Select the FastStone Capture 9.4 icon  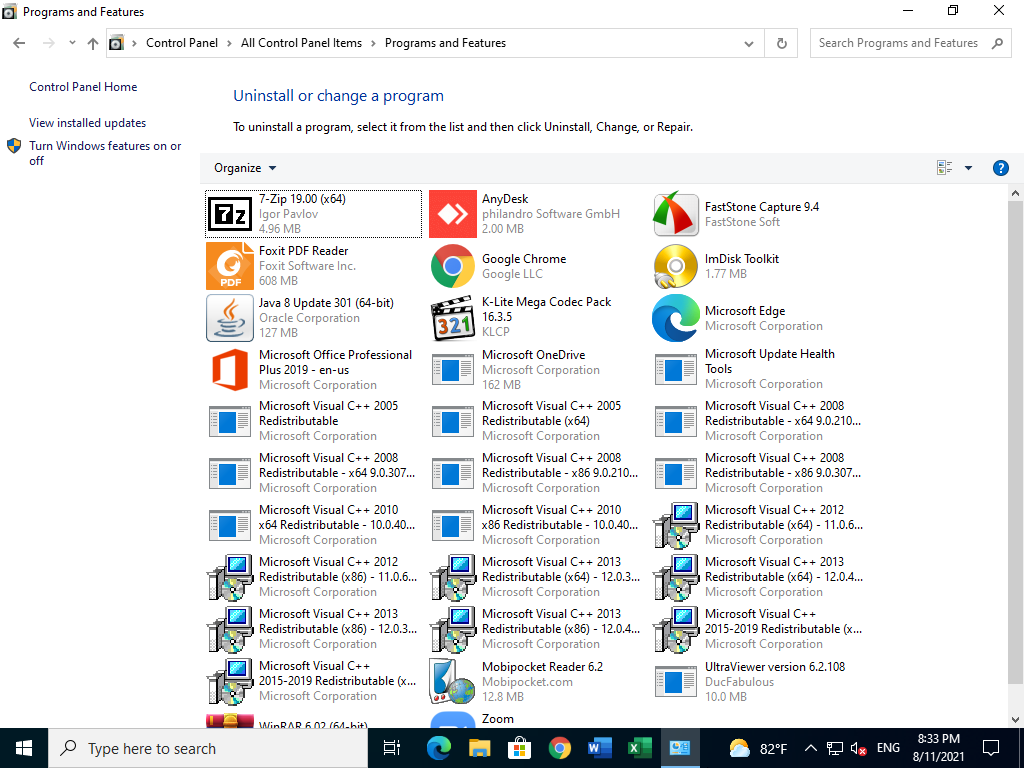pos(675,214)
